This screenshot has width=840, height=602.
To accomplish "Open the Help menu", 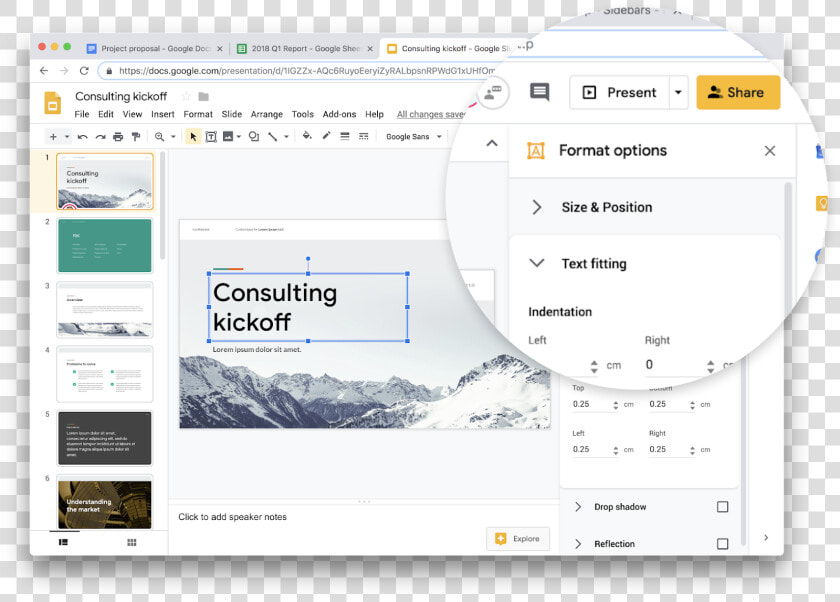I will [374, 114].
